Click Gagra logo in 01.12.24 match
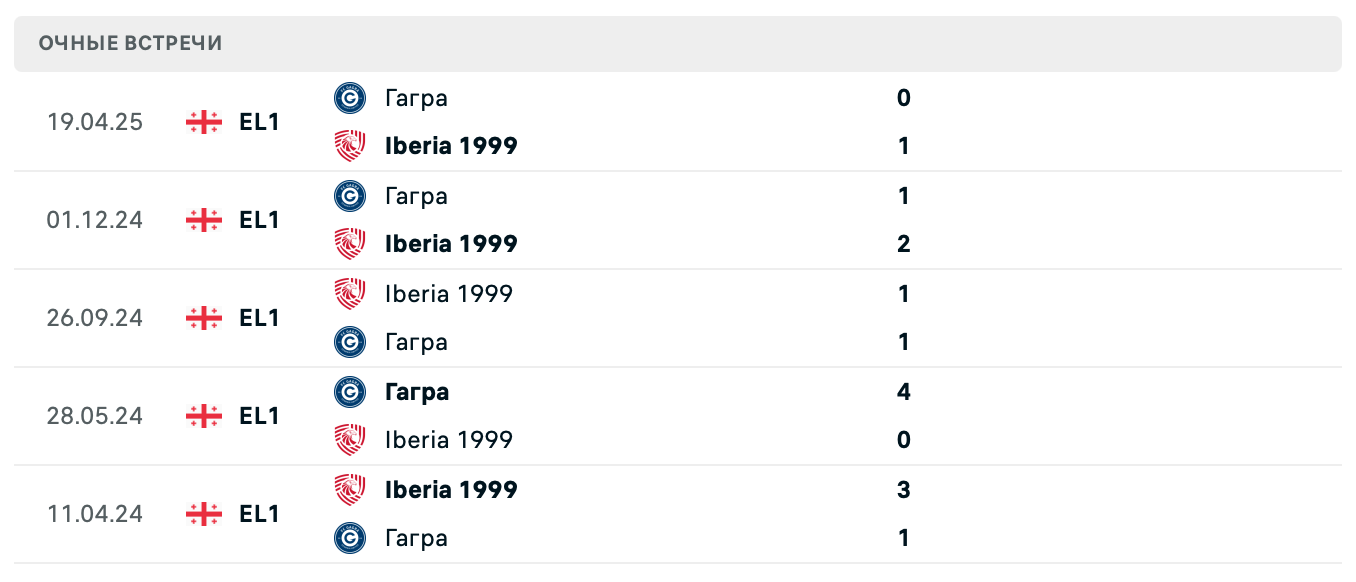 (350, 196)
